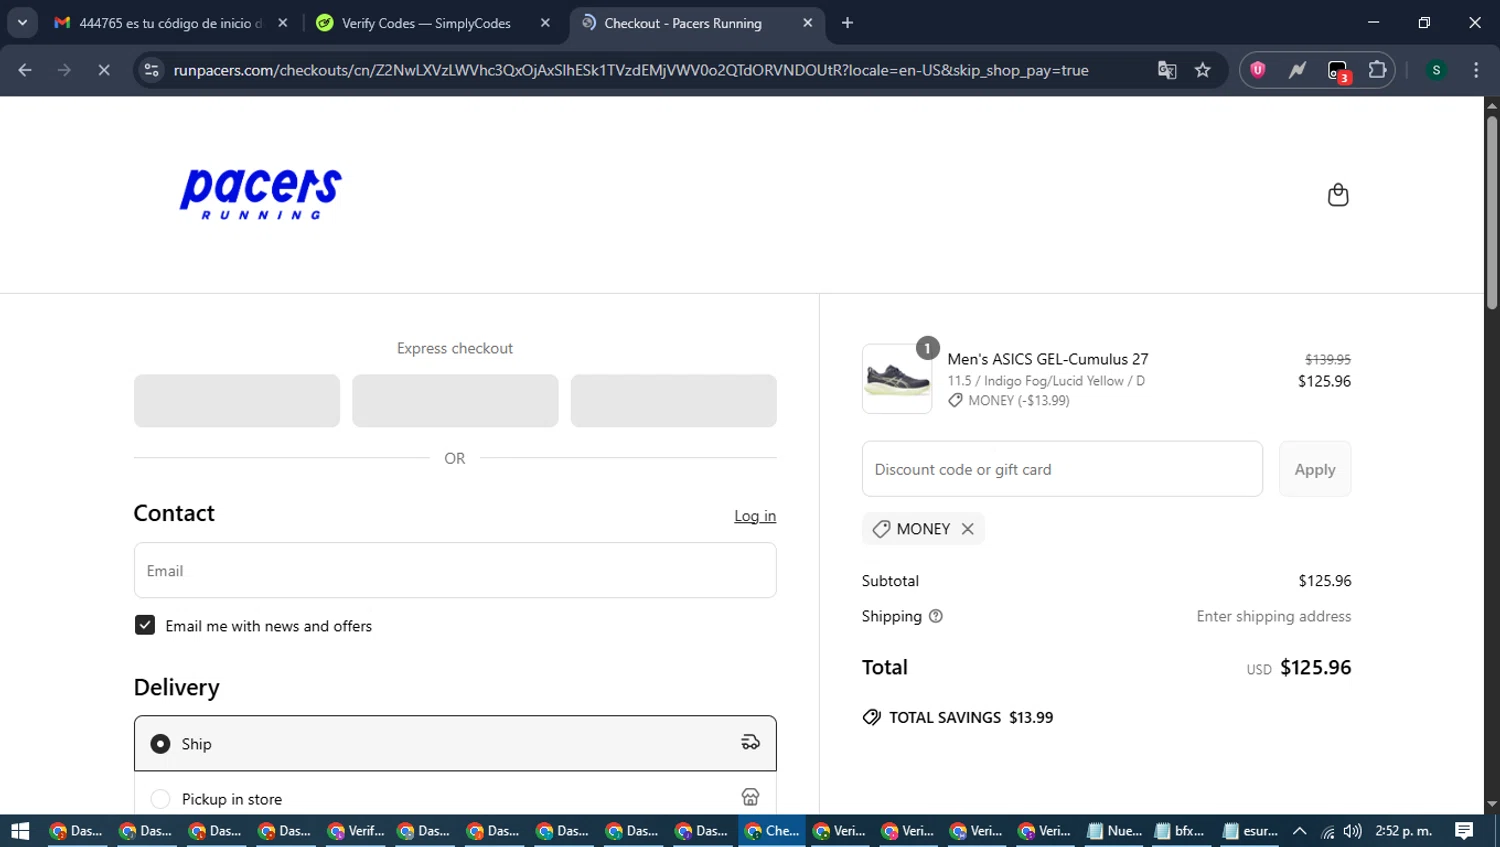The image size is (1500, 847).
Task: Open the site information icon in address bar
Action: [x=152, y=70]
